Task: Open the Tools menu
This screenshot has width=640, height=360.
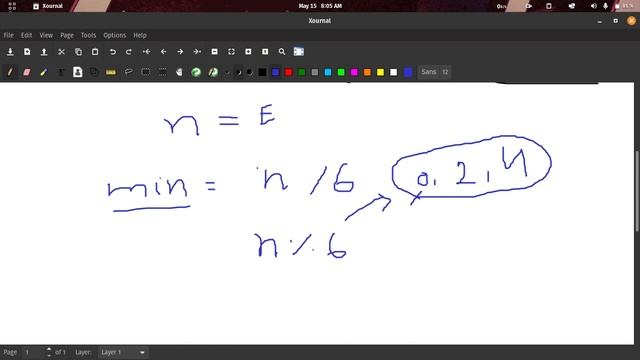Action: coord(88,35)
